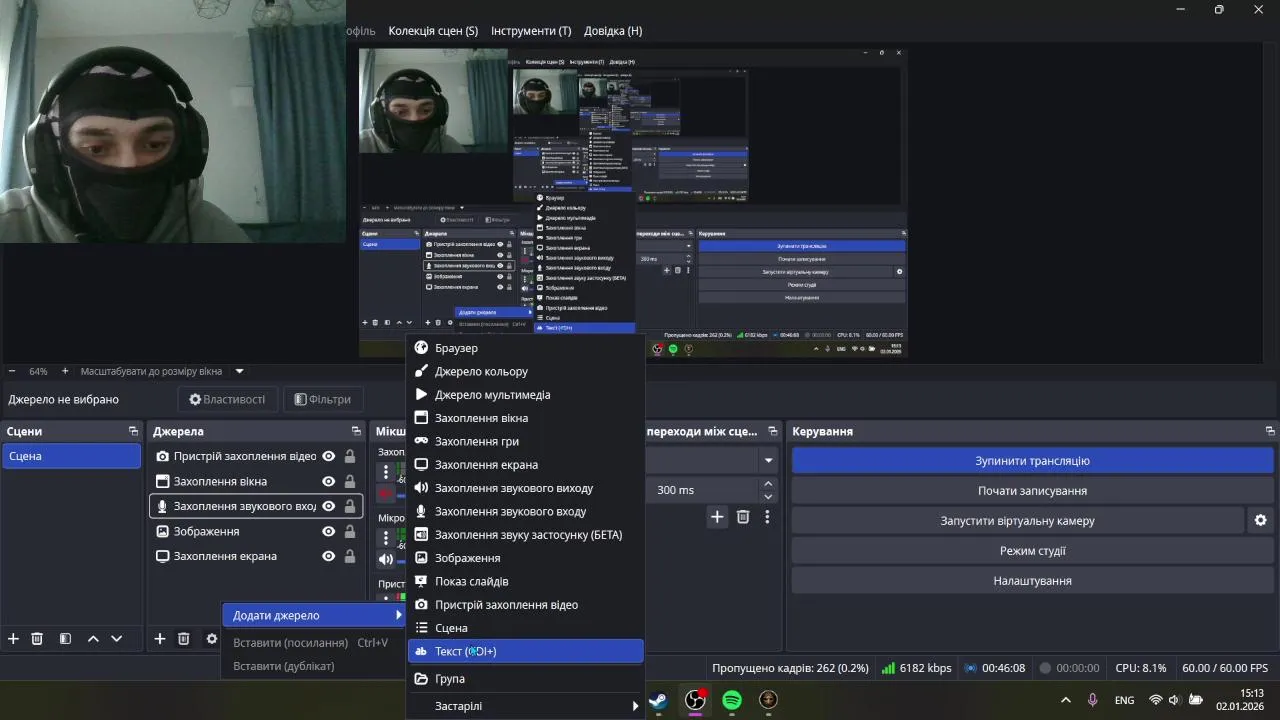Click Запустити віртуальну камеру button
This screenshot has height=720, width=1280.
click(1017, 521)
